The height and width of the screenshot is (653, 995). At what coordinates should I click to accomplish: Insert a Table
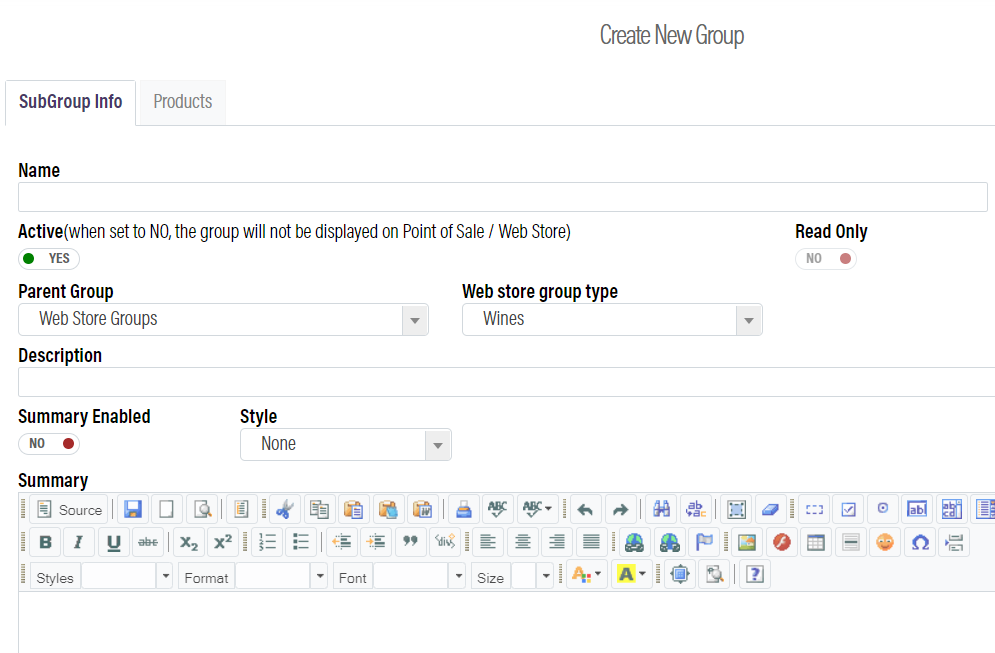coord(816,543)
